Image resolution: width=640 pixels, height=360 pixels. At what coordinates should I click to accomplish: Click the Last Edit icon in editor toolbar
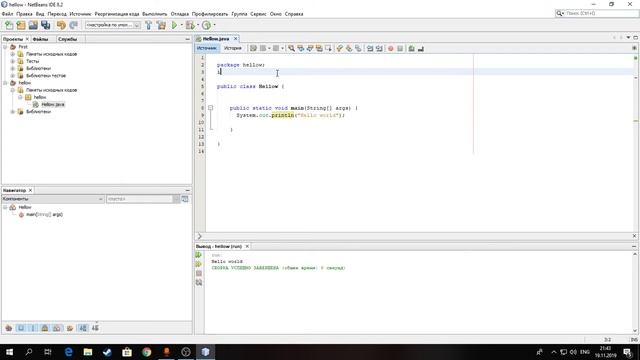(253, 49)
